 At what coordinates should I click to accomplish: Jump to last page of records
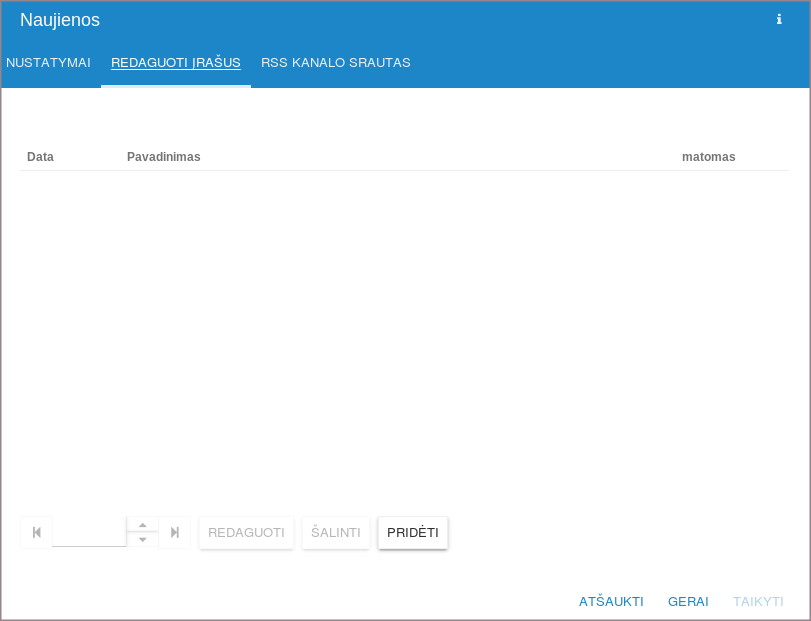click(175, 532)
